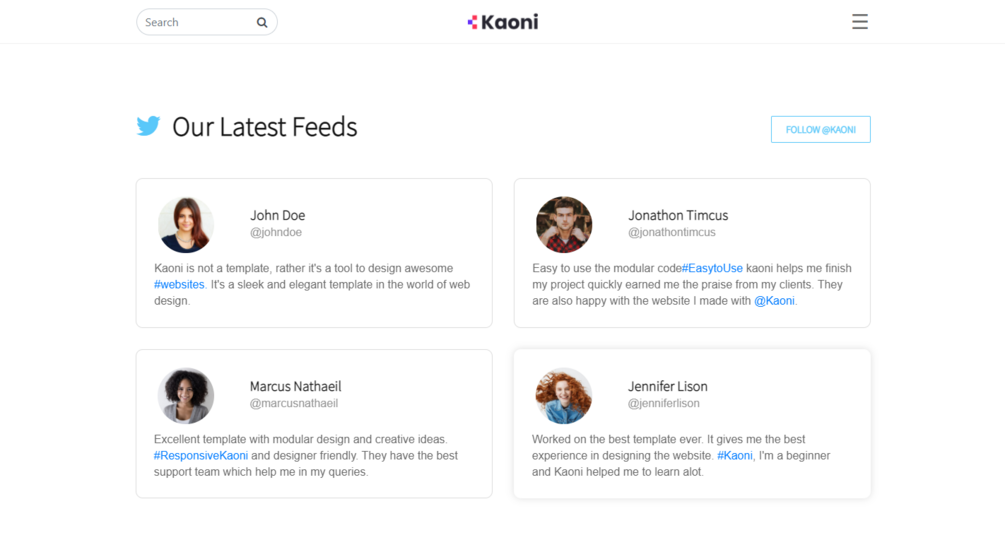Click the #Kaoni hashtag in Jennifer's tweet

(x=735, y=456)
